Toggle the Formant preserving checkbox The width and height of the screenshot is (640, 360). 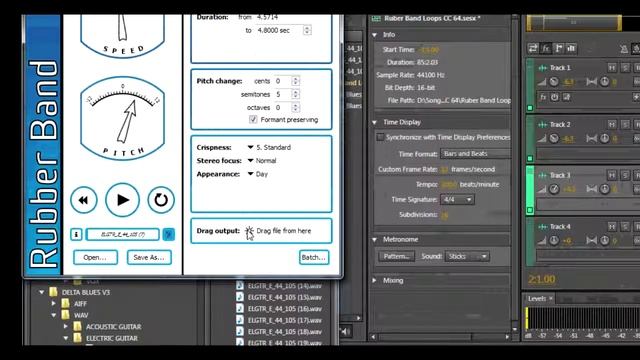[253, 120]
